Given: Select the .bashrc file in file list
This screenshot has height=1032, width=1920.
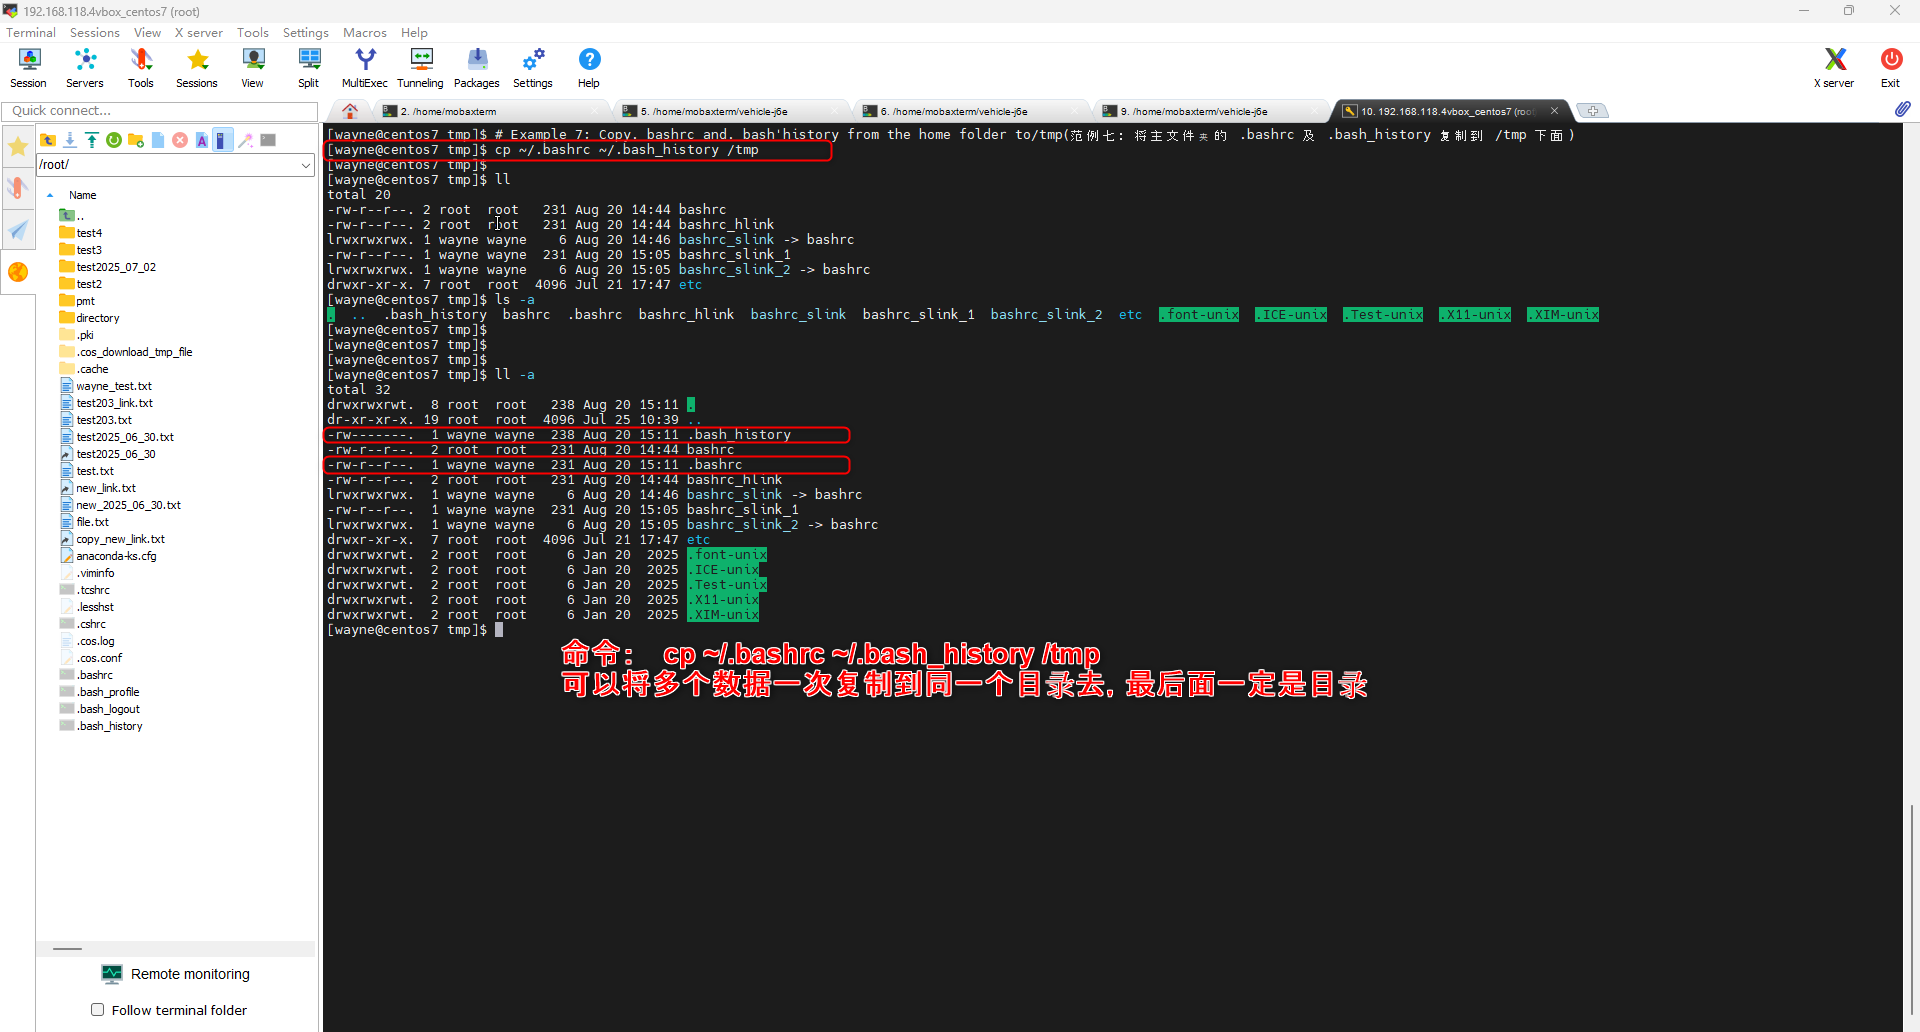Looking at the screenshot, I should coord(87,675).
